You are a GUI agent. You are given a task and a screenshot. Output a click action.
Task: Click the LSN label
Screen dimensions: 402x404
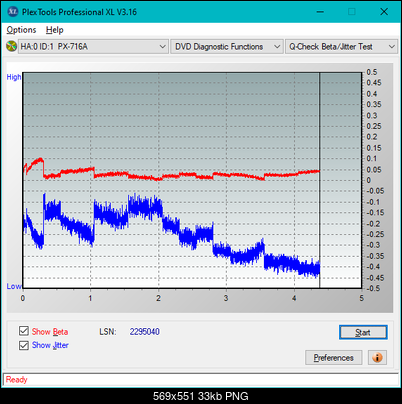click(x=108, y=332)
